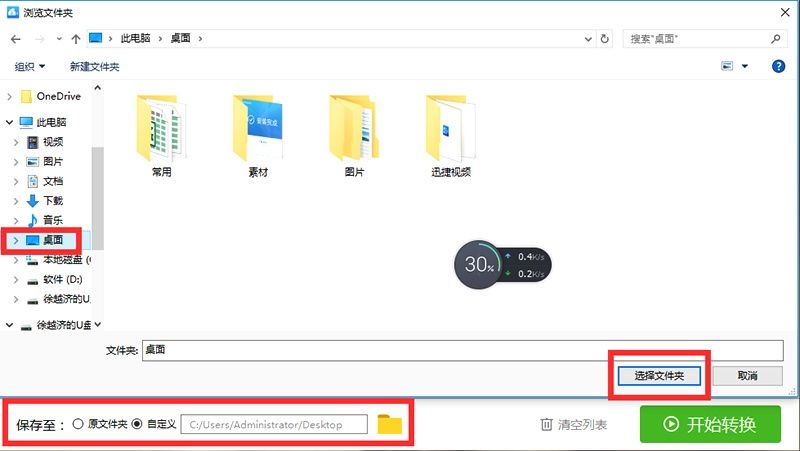
Task: Expand the breadcrumb chevron after 桌面
Action: point(201,39)
